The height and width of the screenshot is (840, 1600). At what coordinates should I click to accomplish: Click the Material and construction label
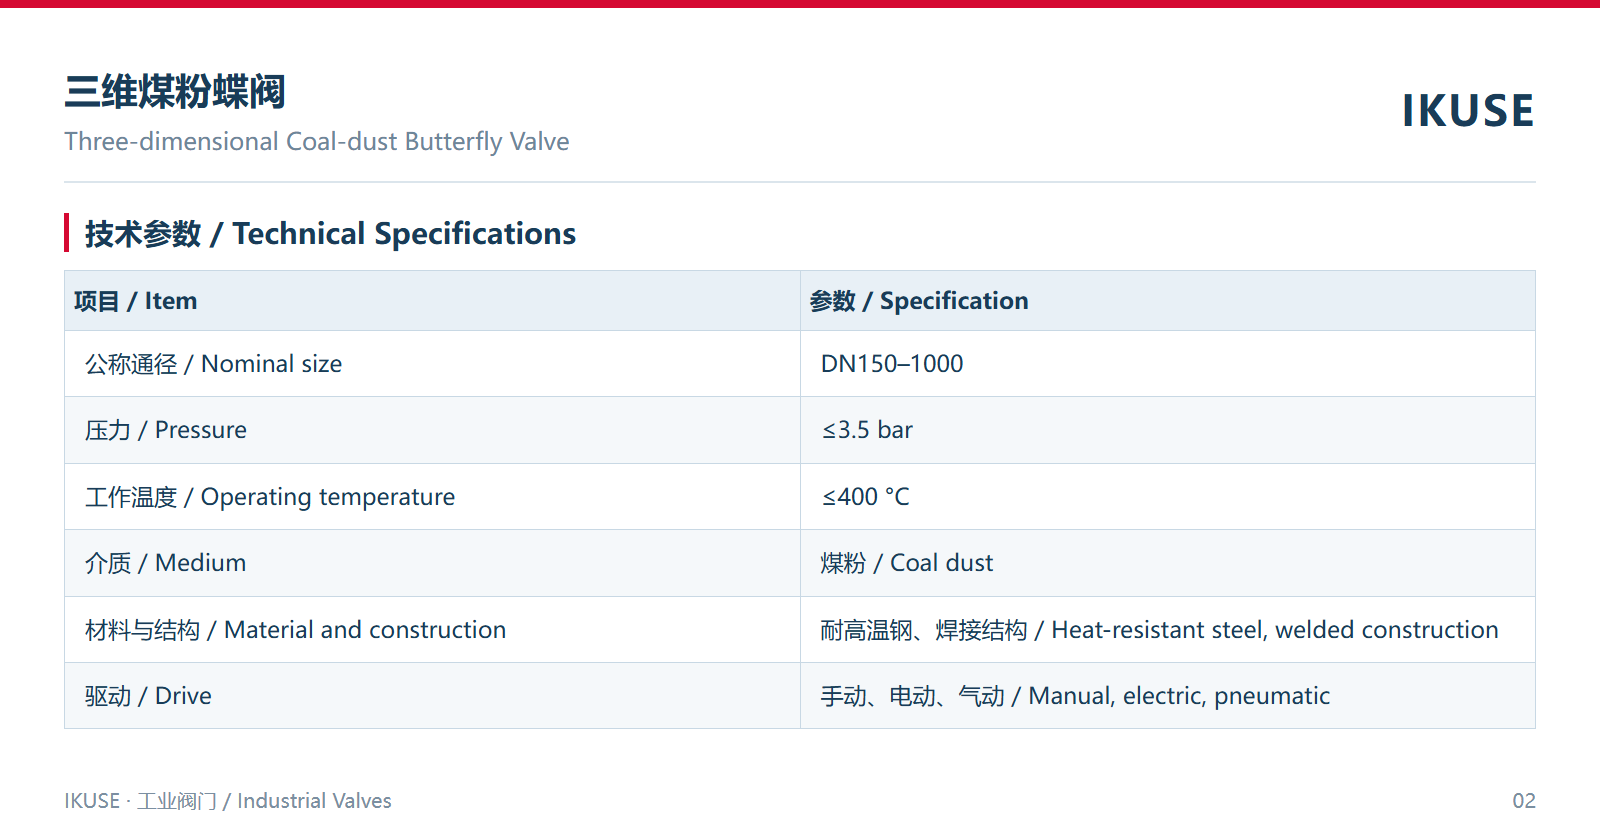295,630
